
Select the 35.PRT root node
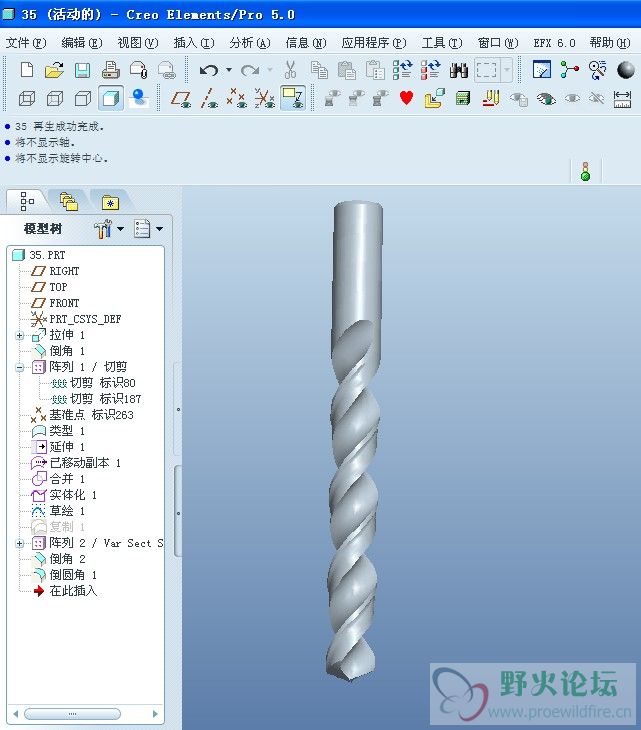[x=47, y=255]
